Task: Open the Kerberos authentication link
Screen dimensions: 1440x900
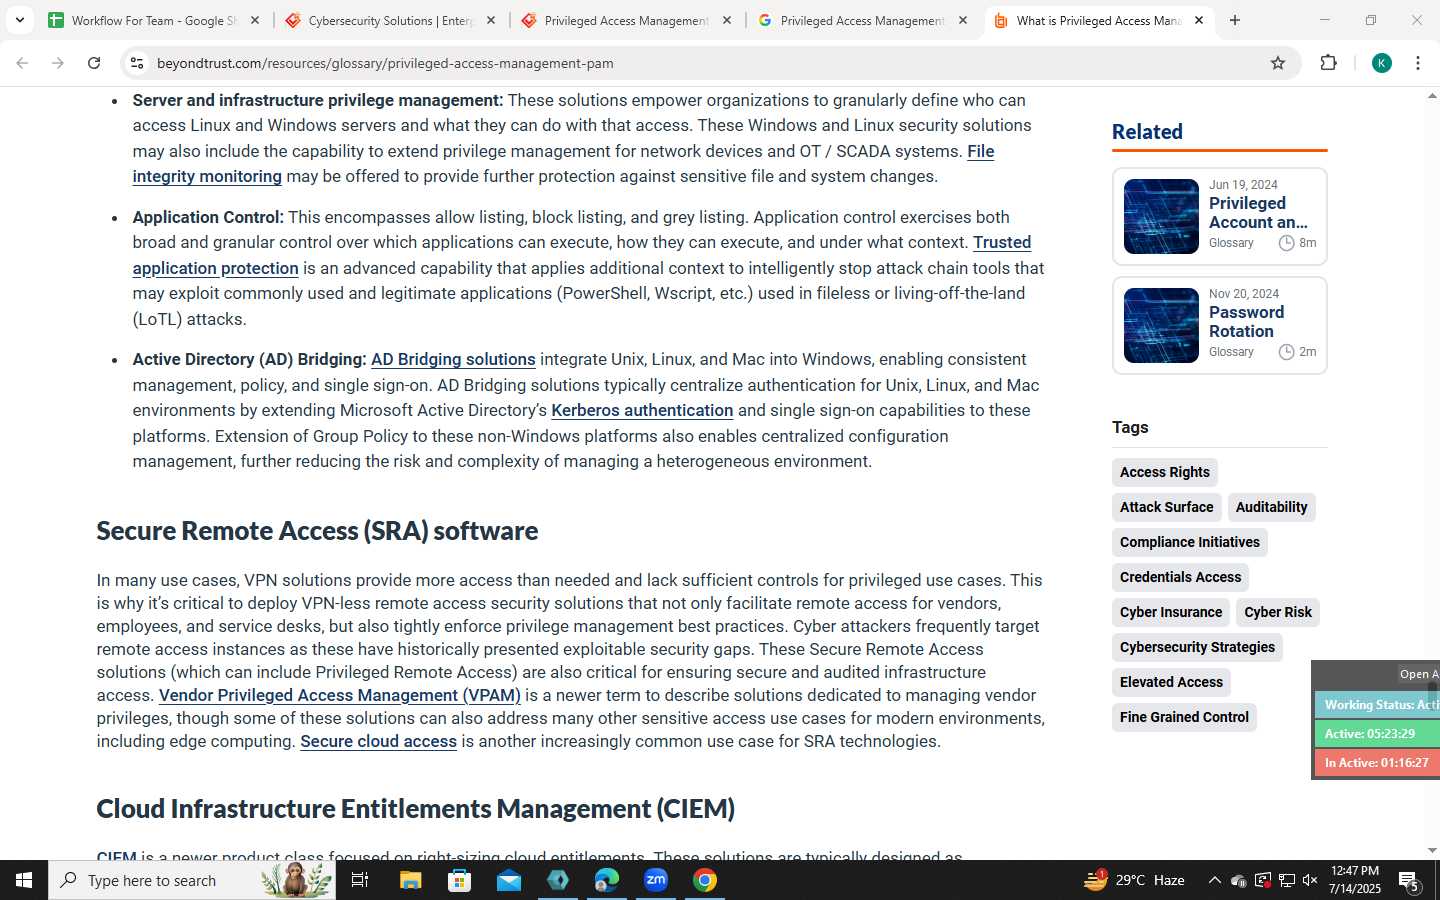Action: point(642,410)
